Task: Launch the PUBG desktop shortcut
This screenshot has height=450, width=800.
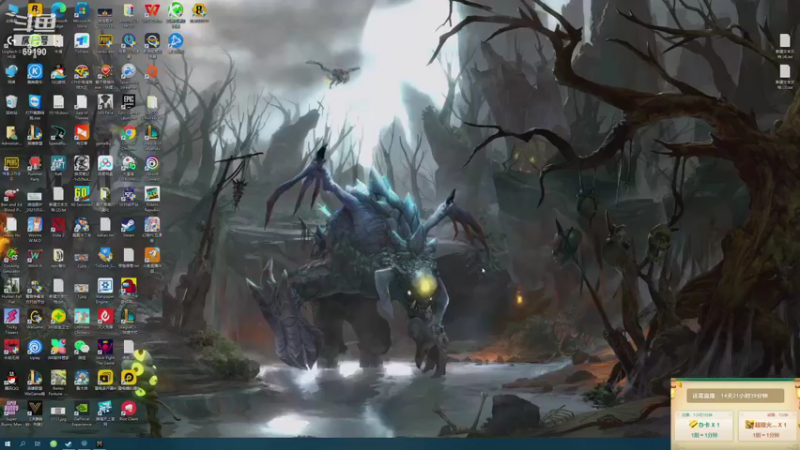Action: (x=11, y=163)
